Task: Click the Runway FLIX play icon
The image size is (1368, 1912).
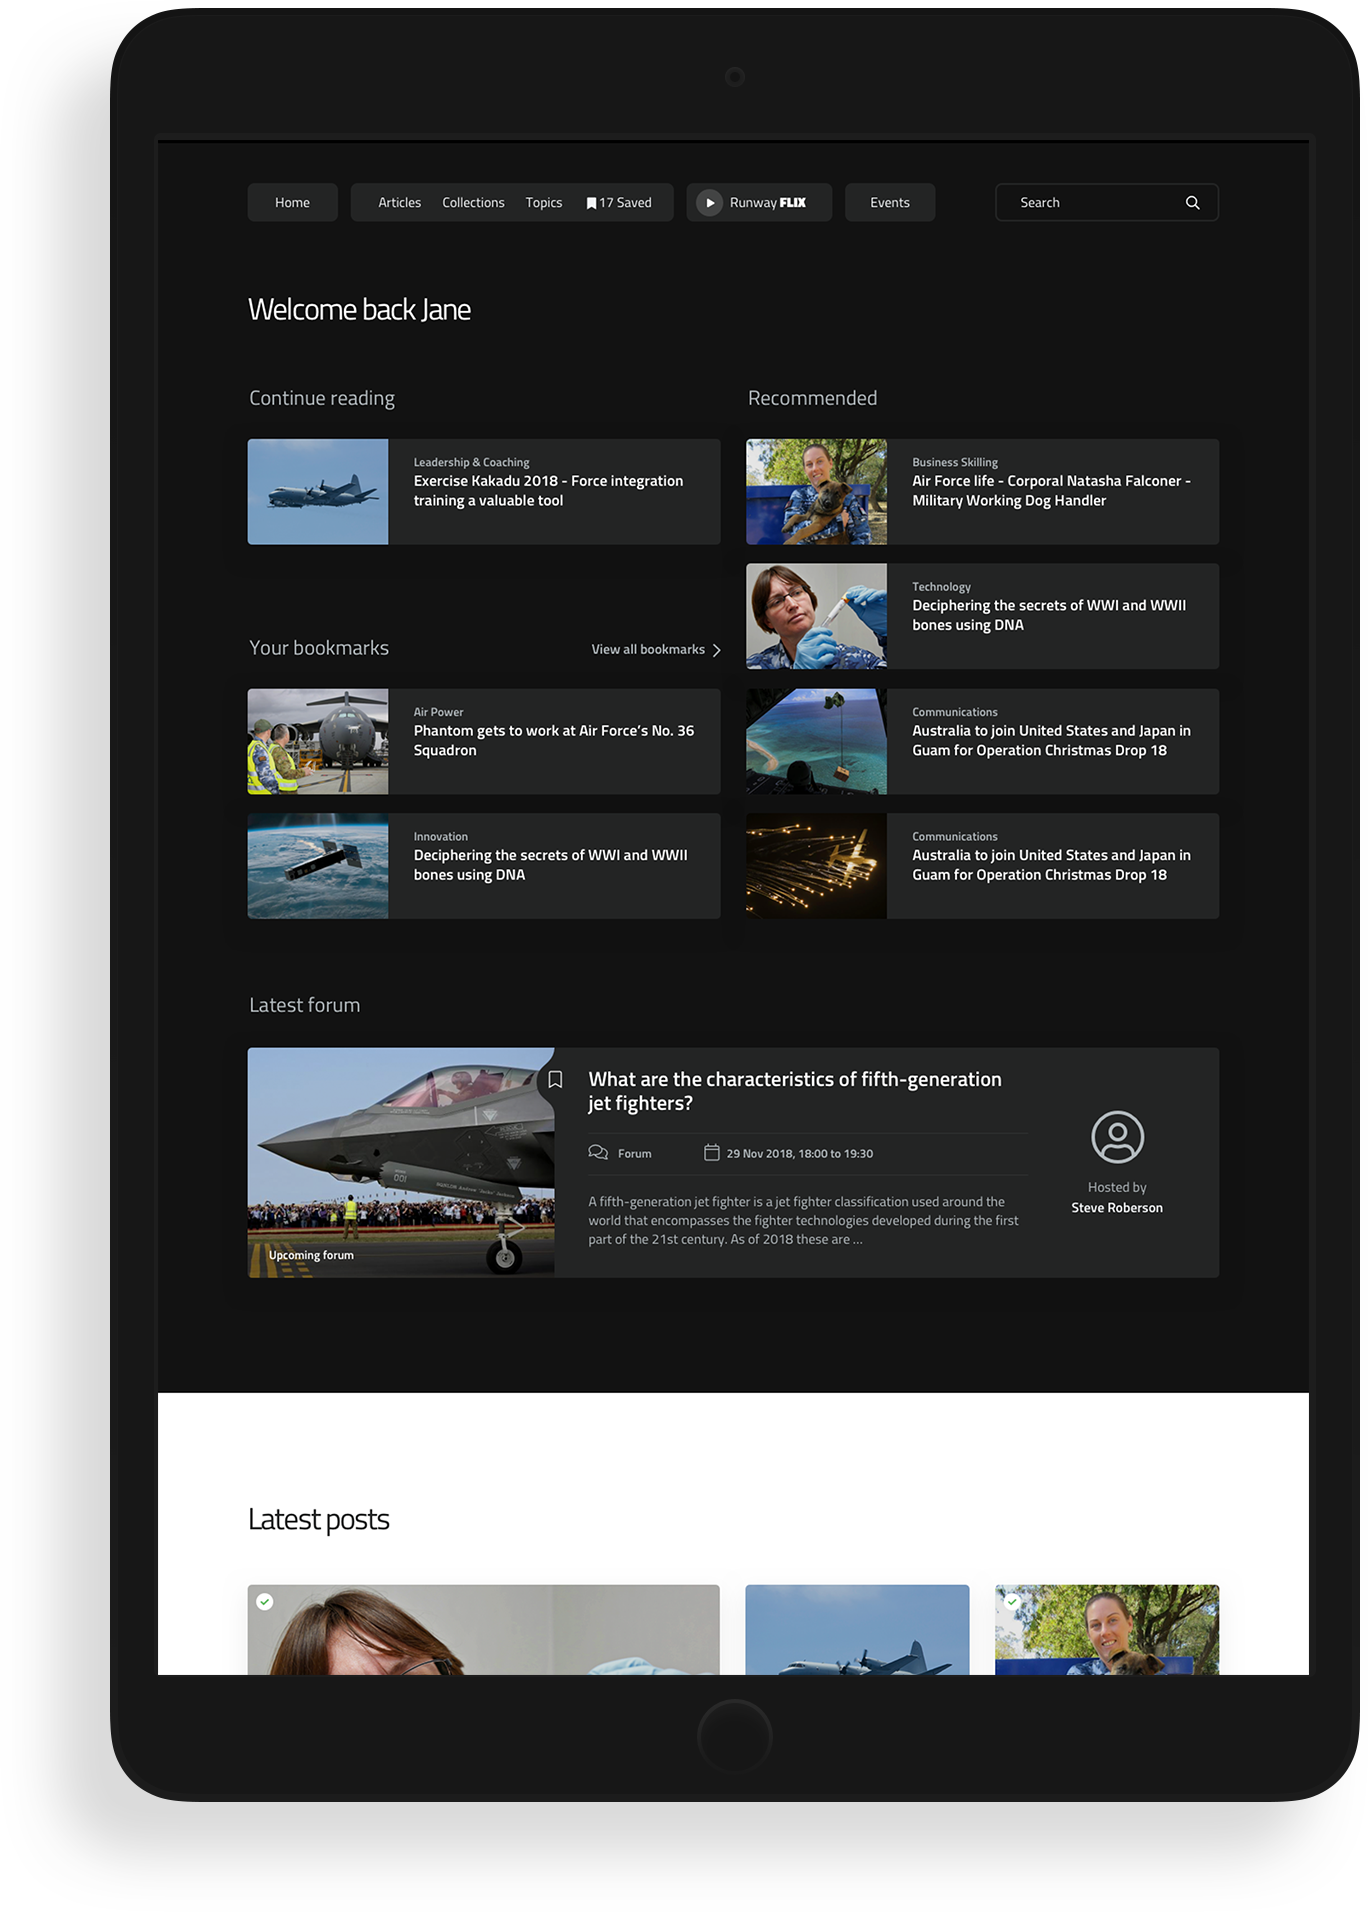Action: tap(709, 203)
